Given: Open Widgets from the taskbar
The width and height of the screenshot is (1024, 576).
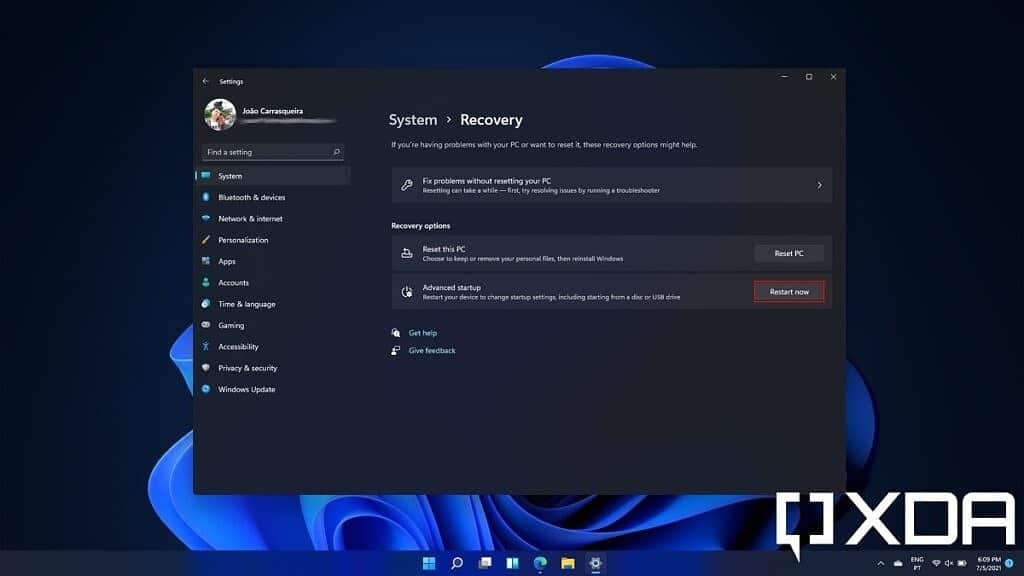Looking at the screenshot, I should tap(513, 563).
